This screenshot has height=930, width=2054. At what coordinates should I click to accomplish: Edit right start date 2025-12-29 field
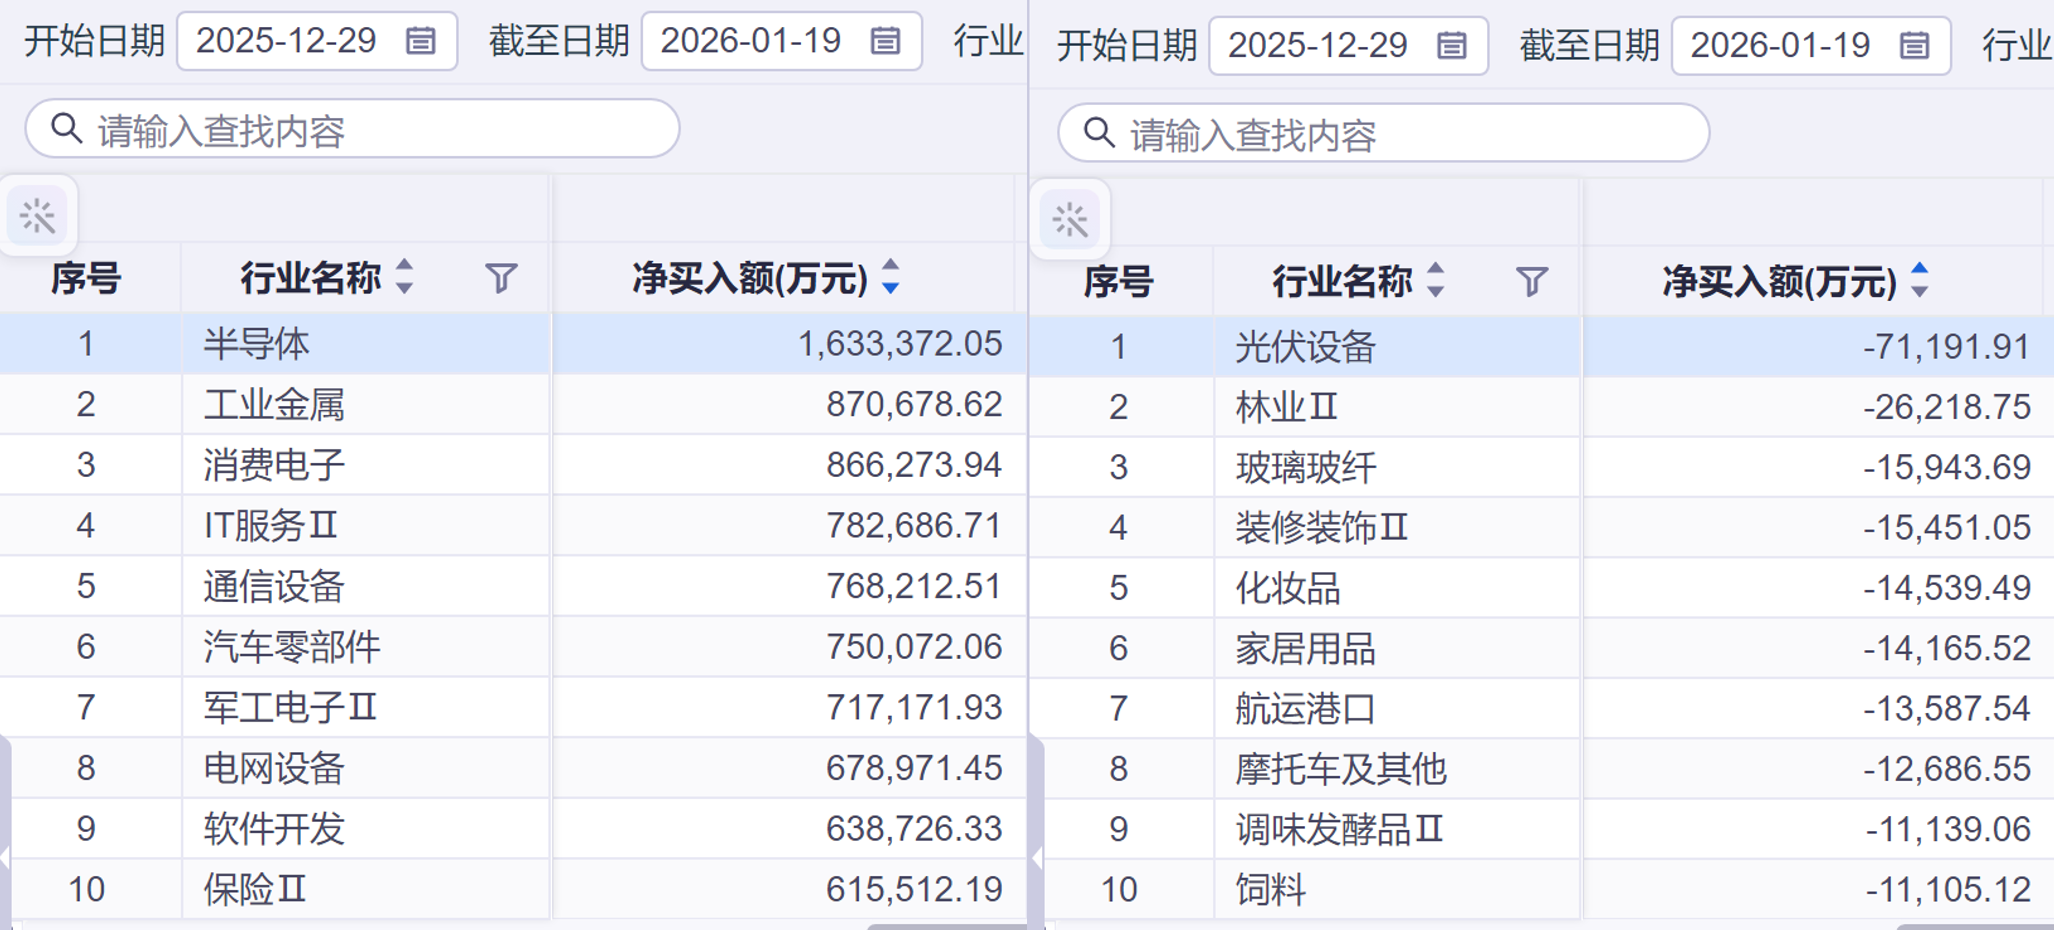point(1348,45)
